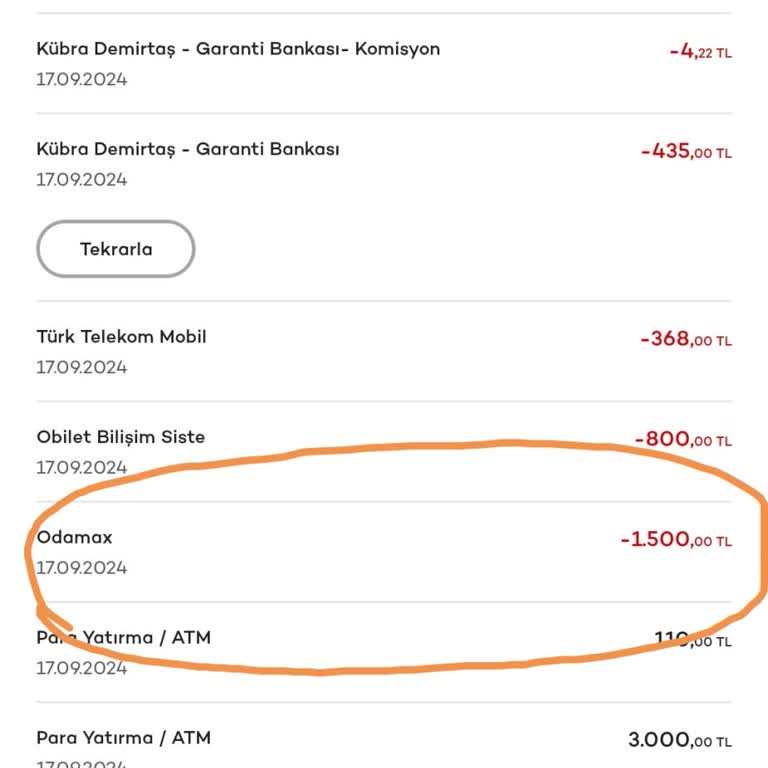The image size is (768, 768).
Task: Open the Türk Telekom Mobil transaction title
Action: point(121,337)
